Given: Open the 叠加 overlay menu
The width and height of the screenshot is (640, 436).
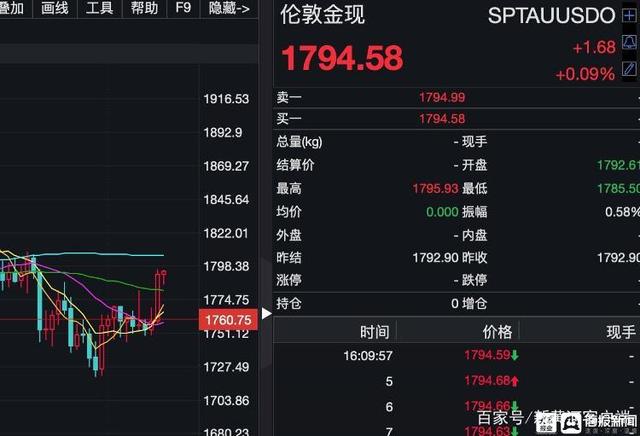Looking at the screenshot, I should tap(14, 9).
